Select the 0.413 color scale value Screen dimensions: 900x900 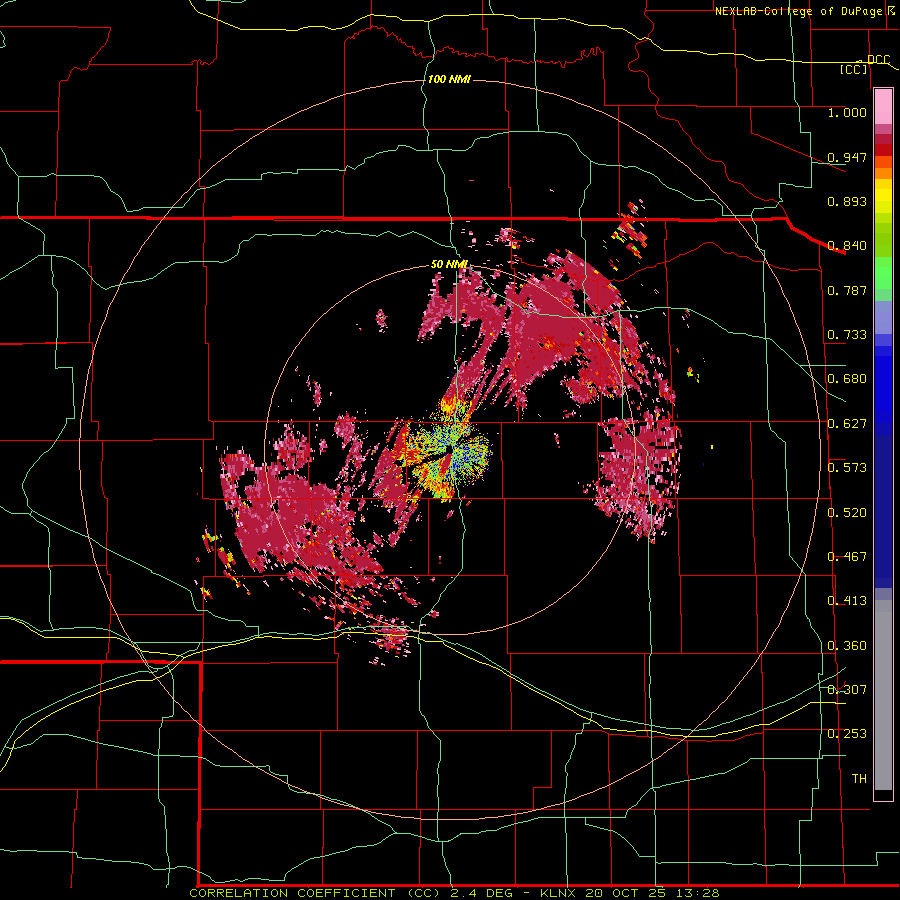[x=847, y=600]
